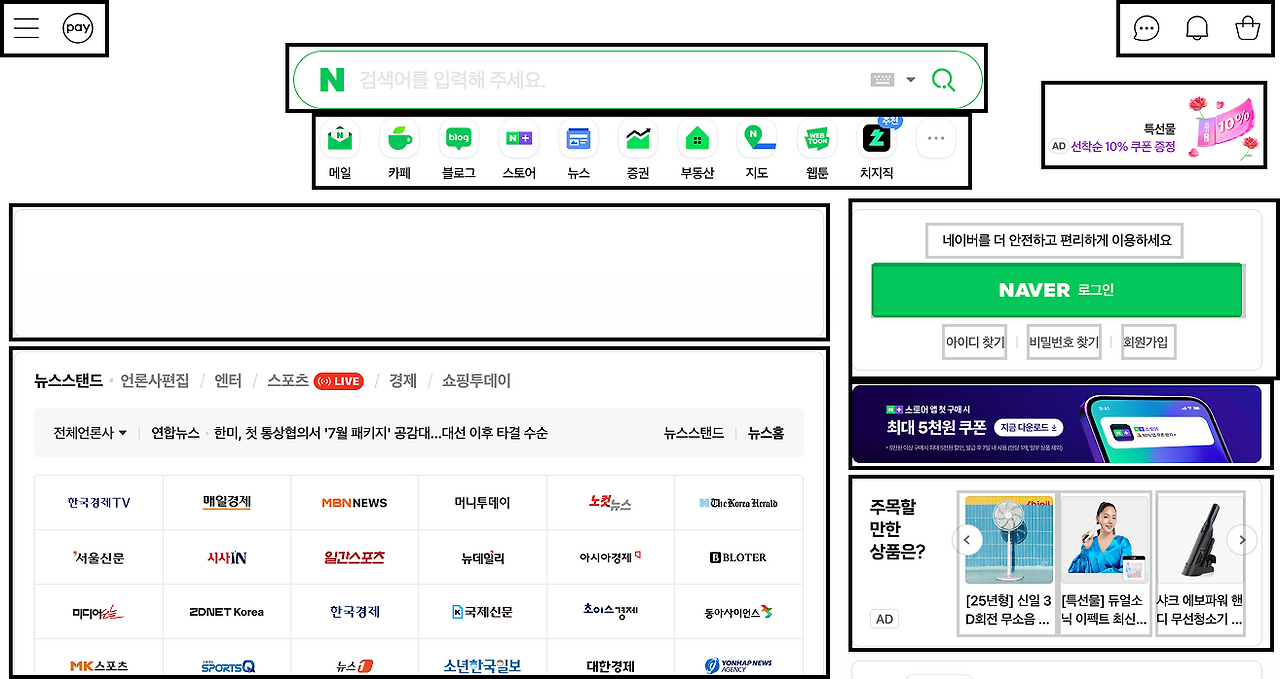Select the 뉴스스탠드 tab
Viewport: 1280px width, 679px height.
tap(68, 381)
